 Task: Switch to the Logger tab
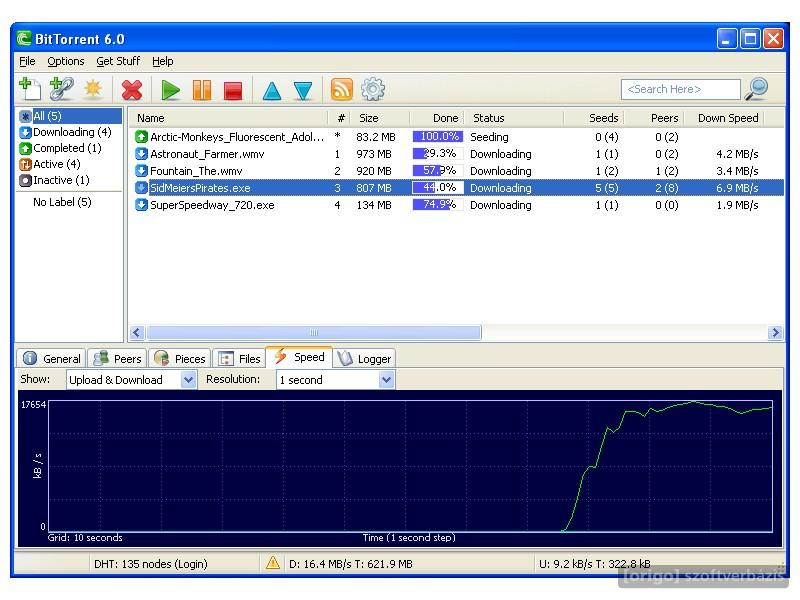tap(364, 359)
